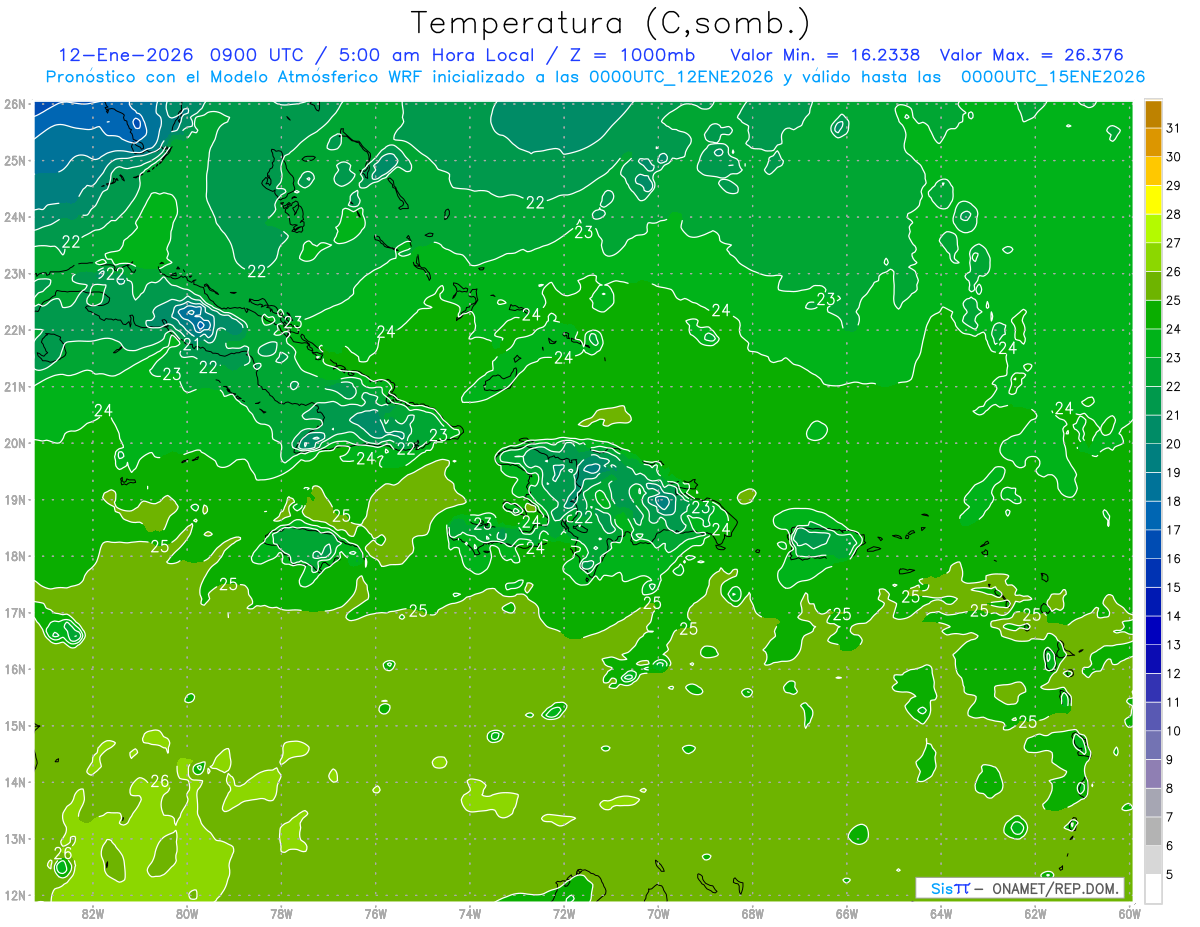Click the '74W' longitude axis label

point(470,913)
